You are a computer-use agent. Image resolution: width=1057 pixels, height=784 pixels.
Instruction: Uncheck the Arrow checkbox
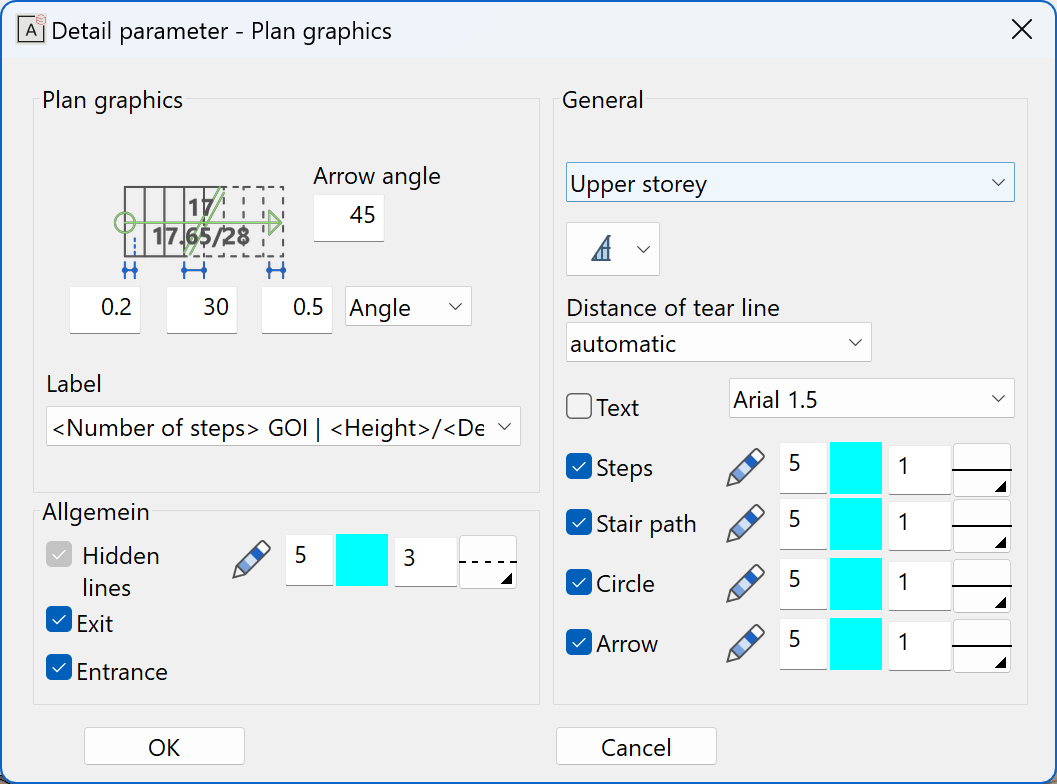tap(579, 642)
